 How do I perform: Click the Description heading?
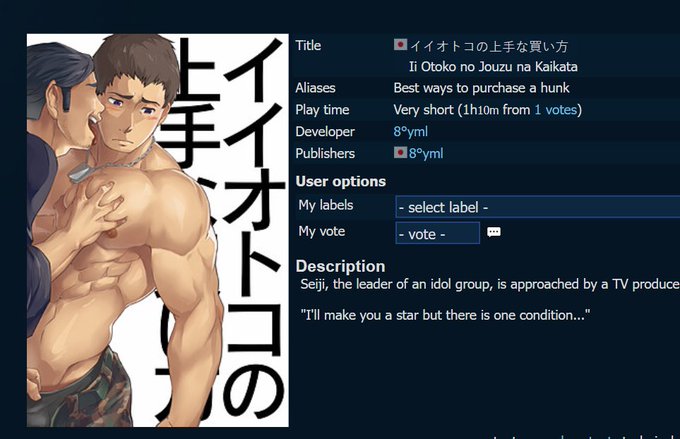[340, 266]
